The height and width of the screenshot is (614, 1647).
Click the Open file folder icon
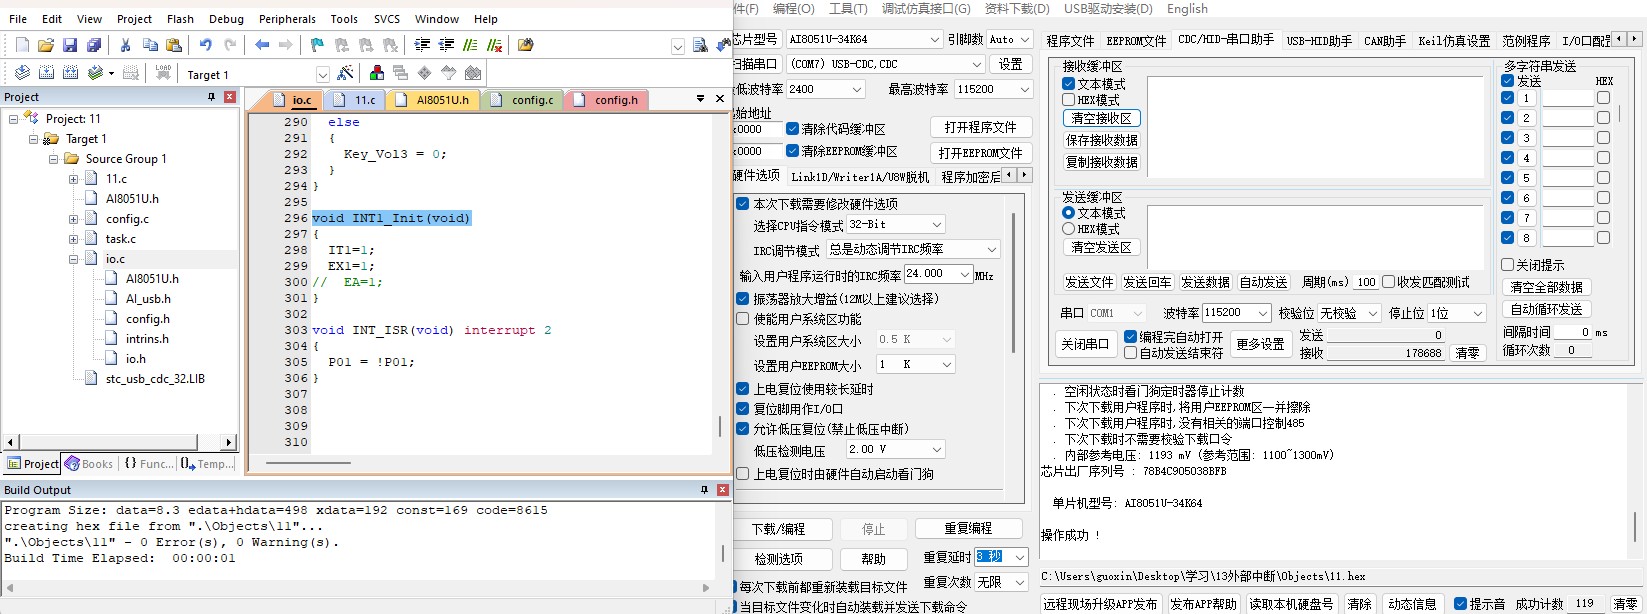[x=46, y=45]
